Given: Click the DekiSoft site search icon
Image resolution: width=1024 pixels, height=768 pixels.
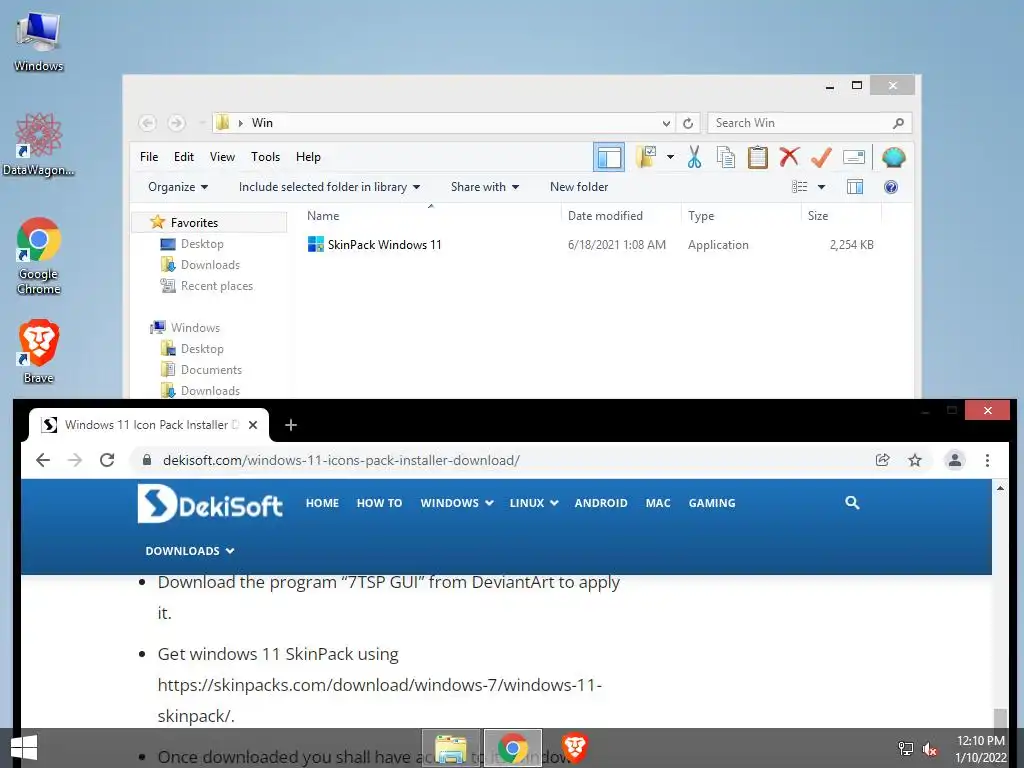Looking at the screenshot, I should pyautogui.click(x=852, y=502).
